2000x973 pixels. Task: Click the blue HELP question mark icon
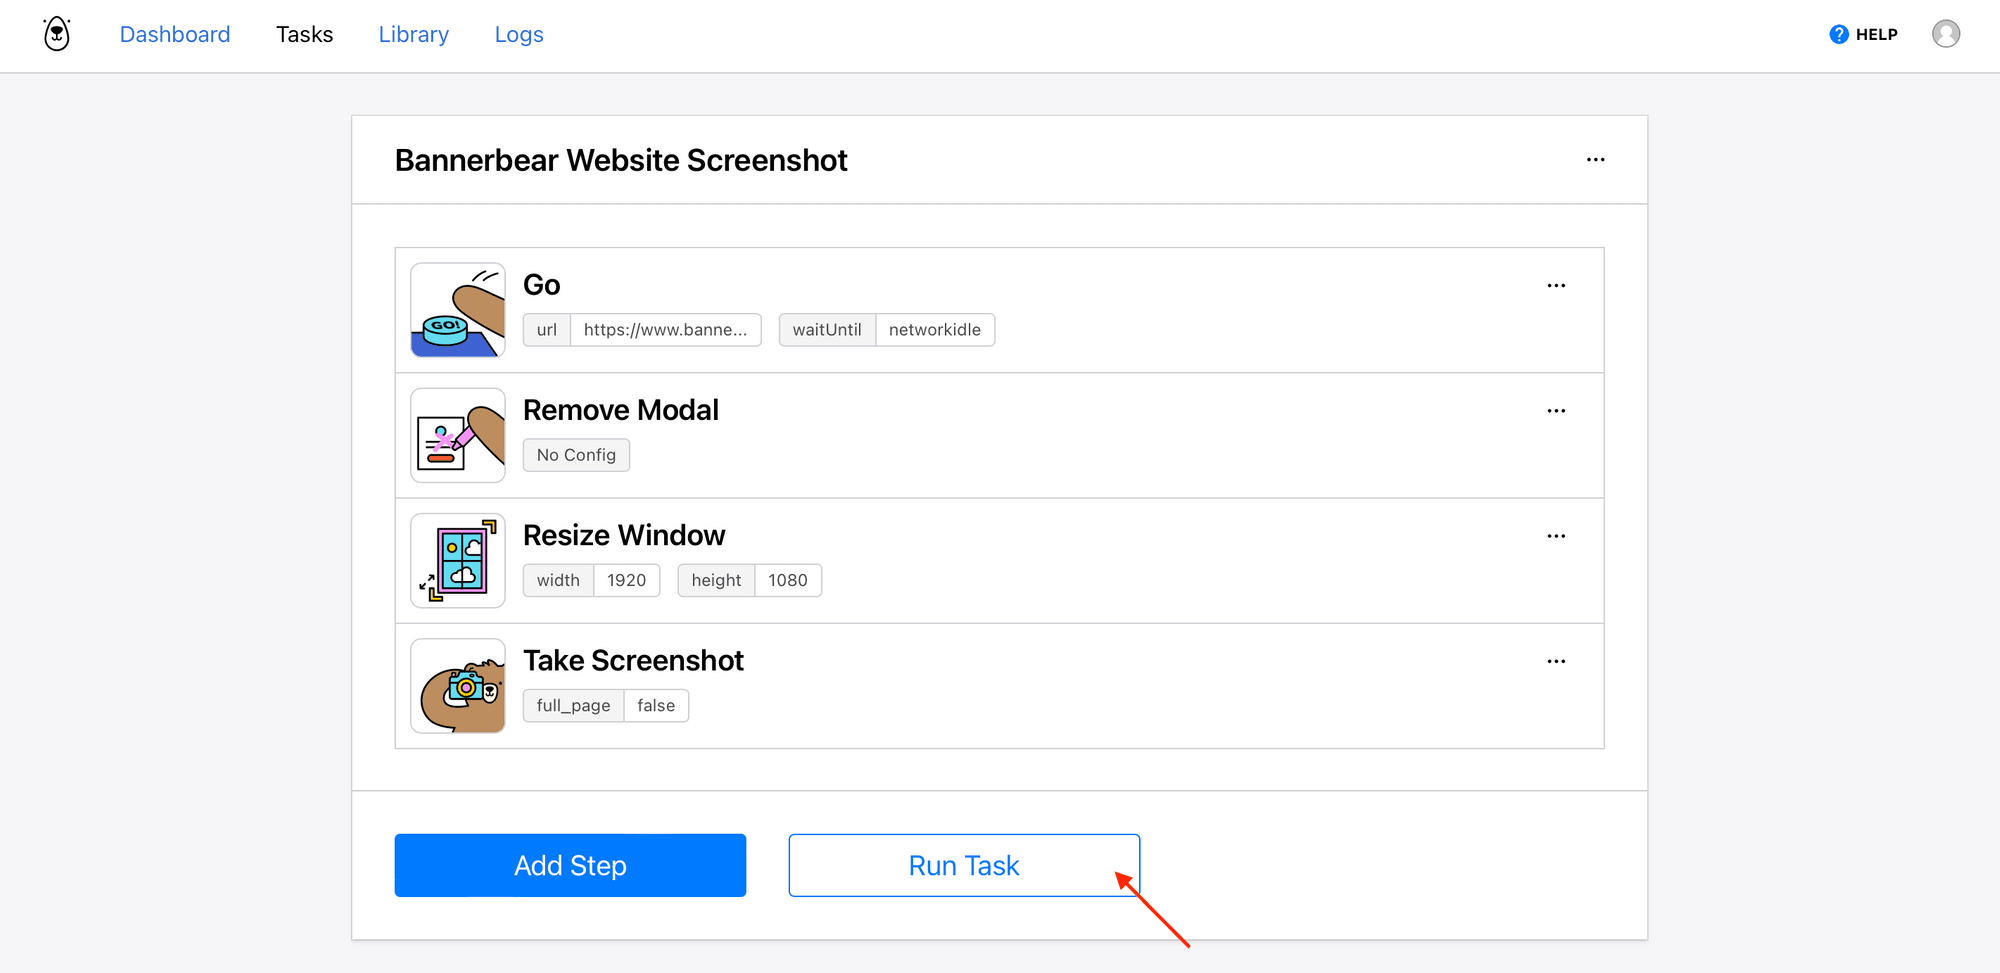coord(1838,34)
